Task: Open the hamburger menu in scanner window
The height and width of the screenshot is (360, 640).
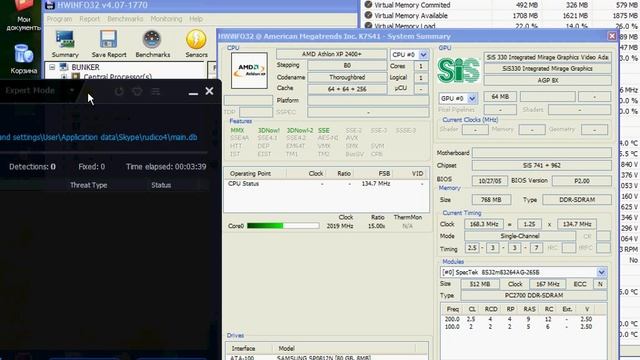Action: pos(156,91)
